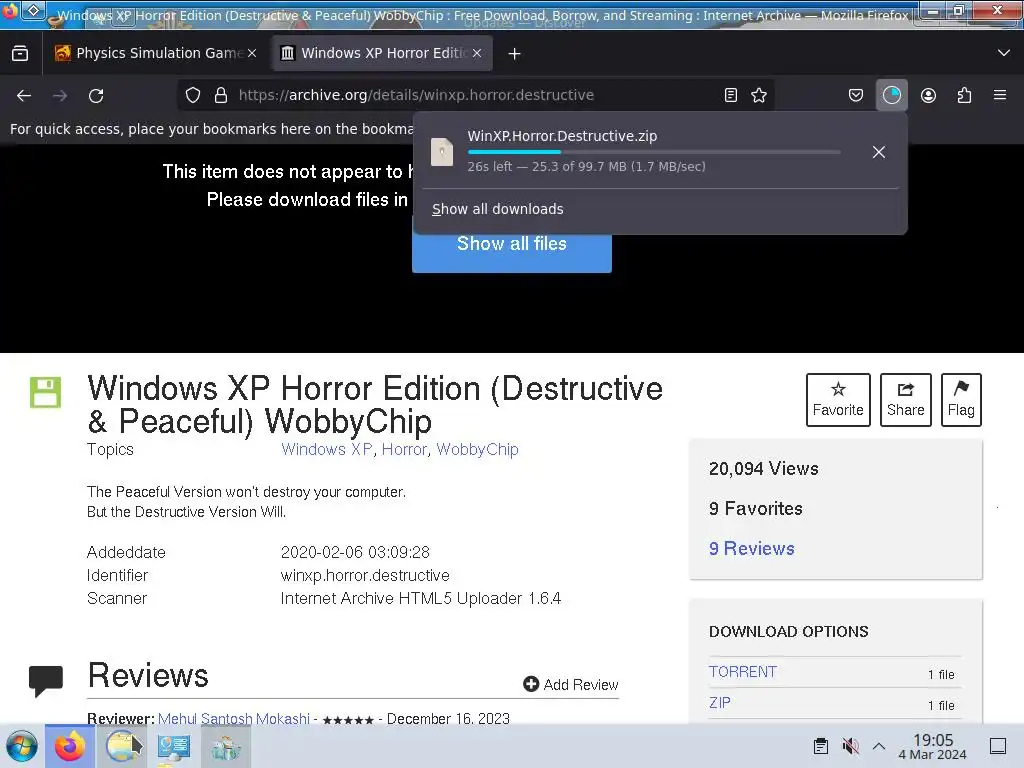Open reviewer Mehul Santosh Mokashi profile

pyautogui.click(x=234, y=718)
